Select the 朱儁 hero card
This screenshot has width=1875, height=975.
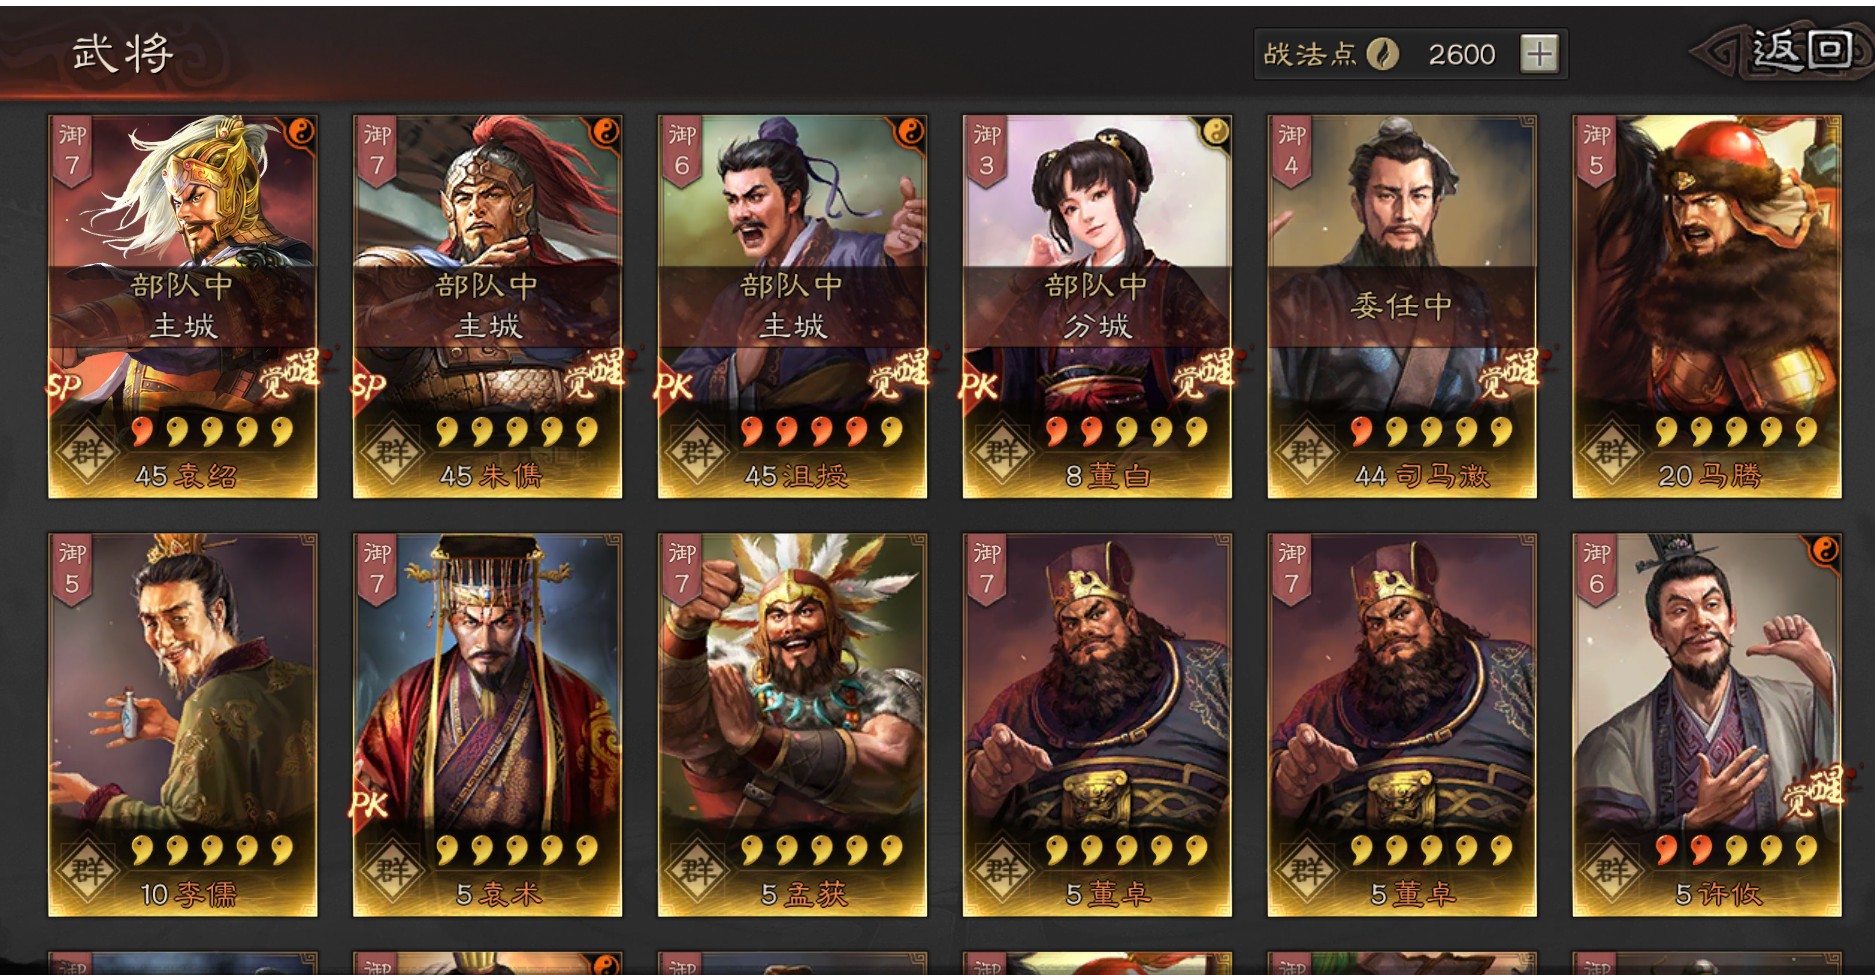click(x=488, y=306)
